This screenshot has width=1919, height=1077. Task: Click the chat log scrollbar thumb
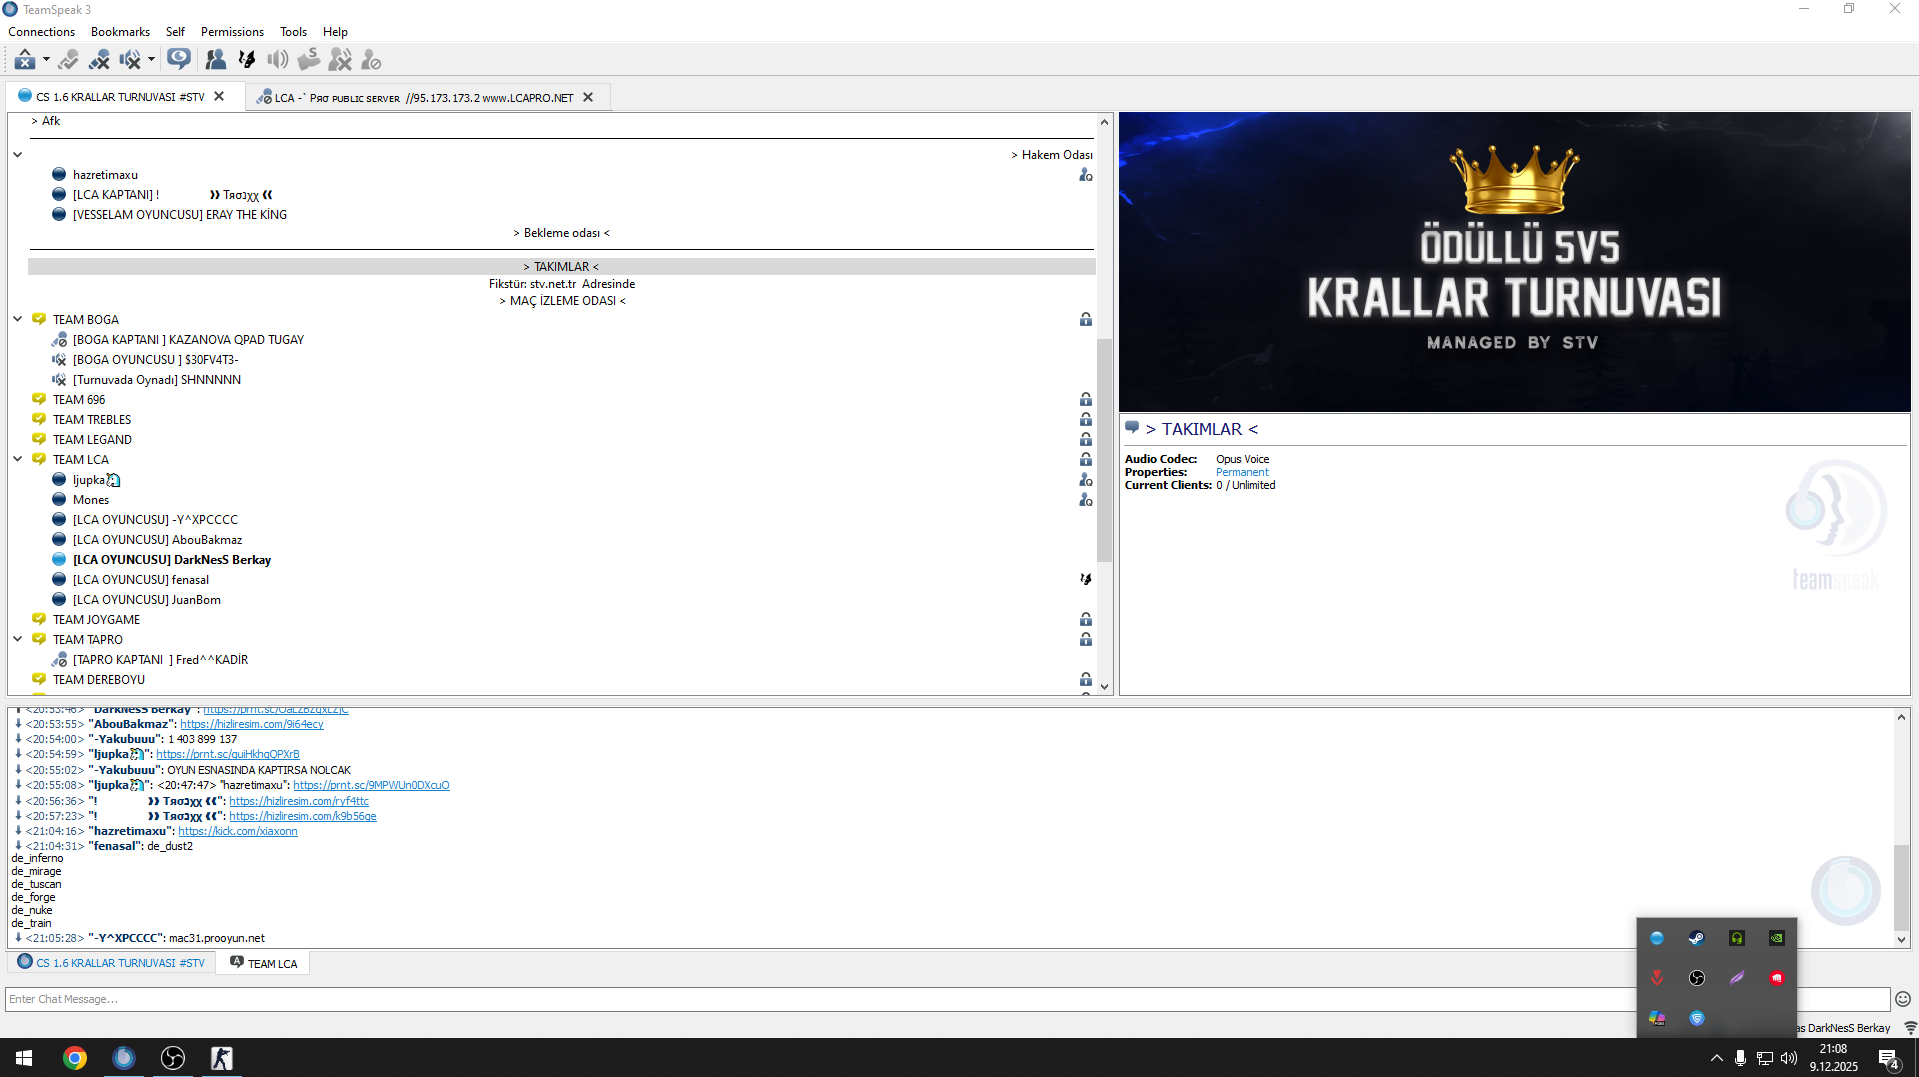[1901, 888]
